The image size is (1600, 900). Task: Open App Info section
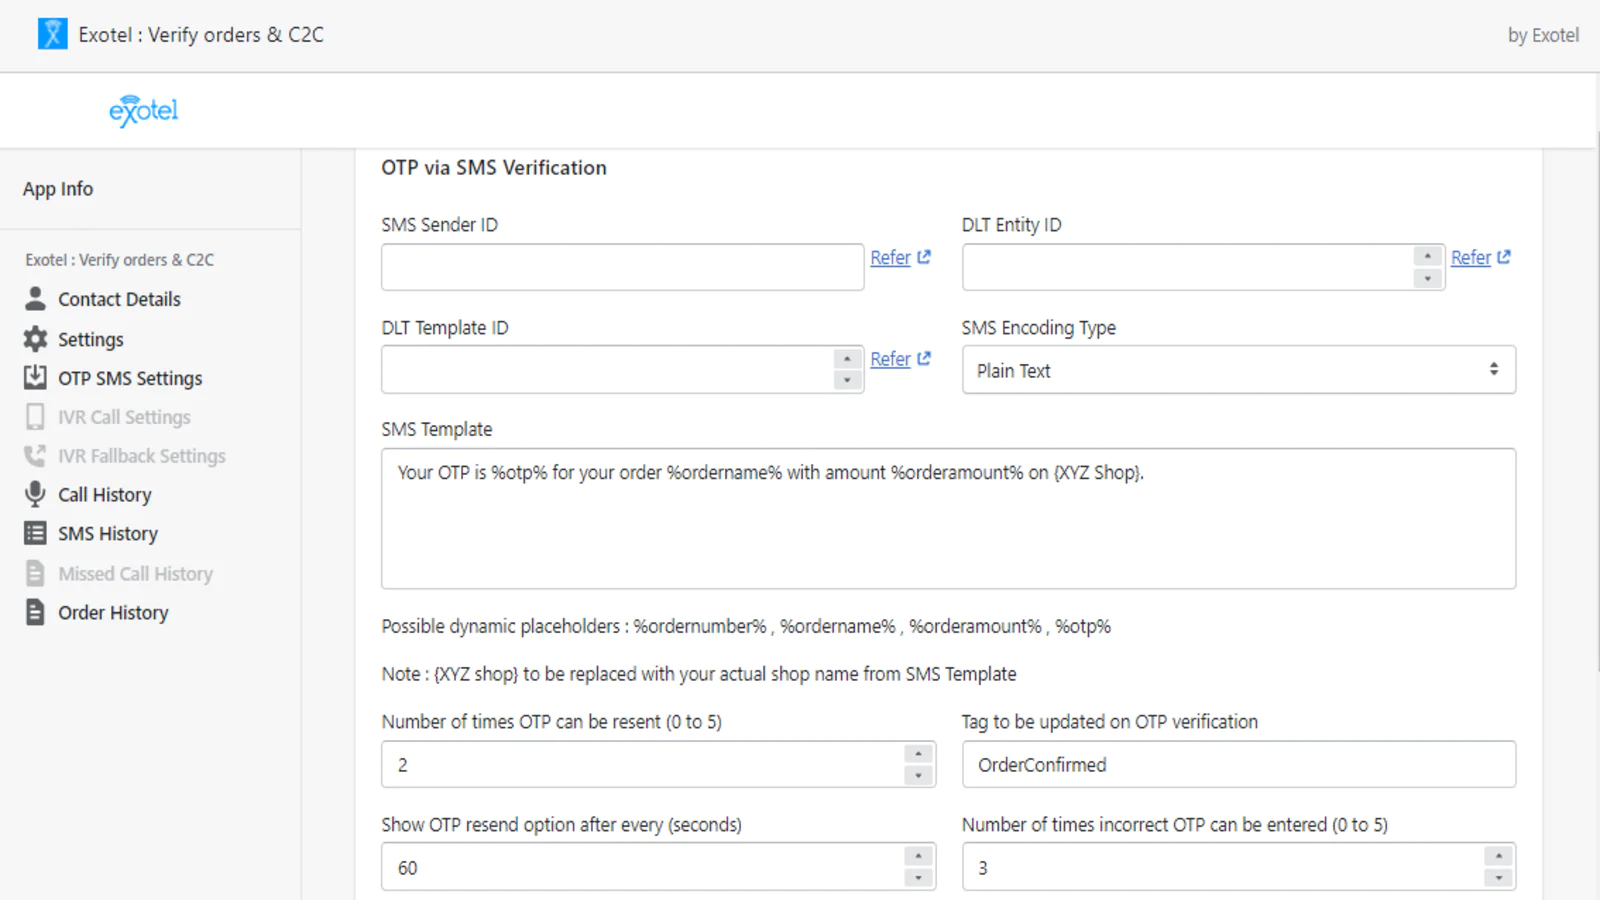pos(58,189)
